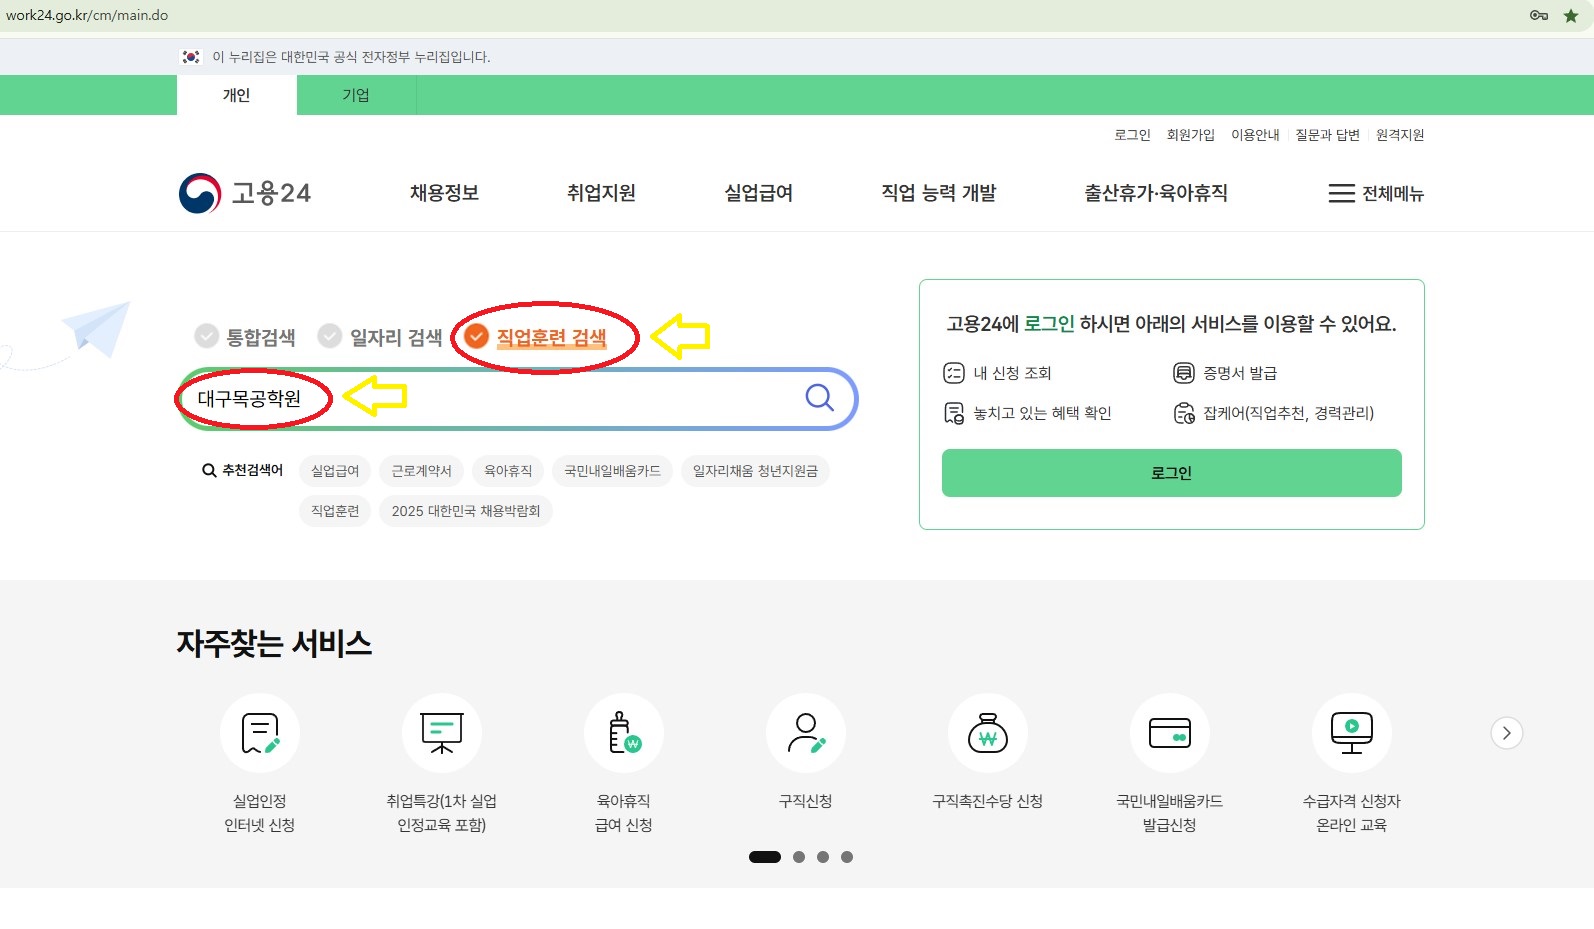Select the 직업훈련 검색 radio option
The width and height of the screenshot is (1594, 929).
(x=477, y=336)
